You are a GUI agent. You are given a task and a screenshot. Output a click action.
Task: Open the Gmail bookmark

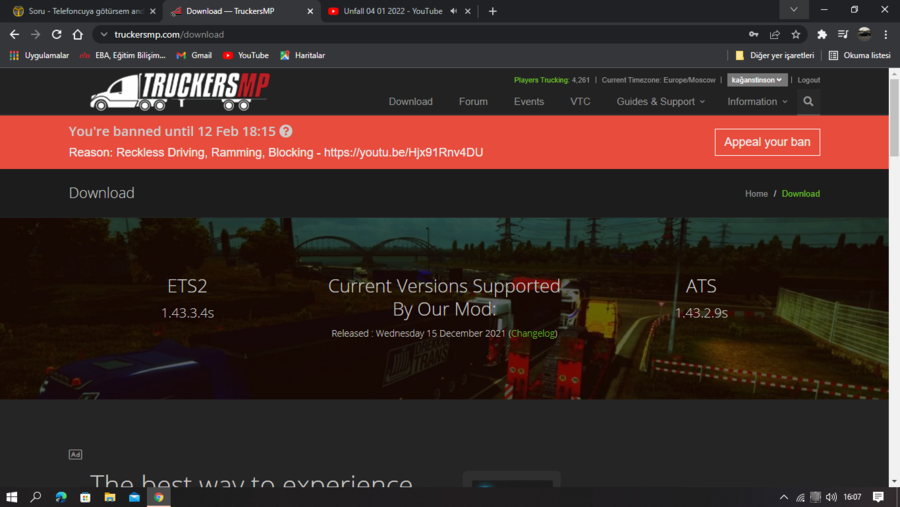[194, 55]
